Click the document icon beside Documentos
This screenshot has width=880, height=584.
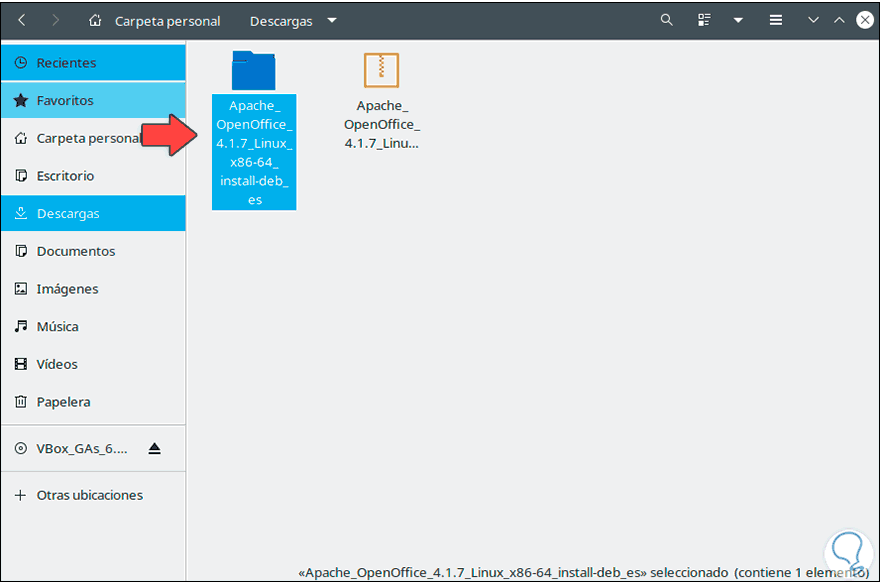tap(21, 251)
